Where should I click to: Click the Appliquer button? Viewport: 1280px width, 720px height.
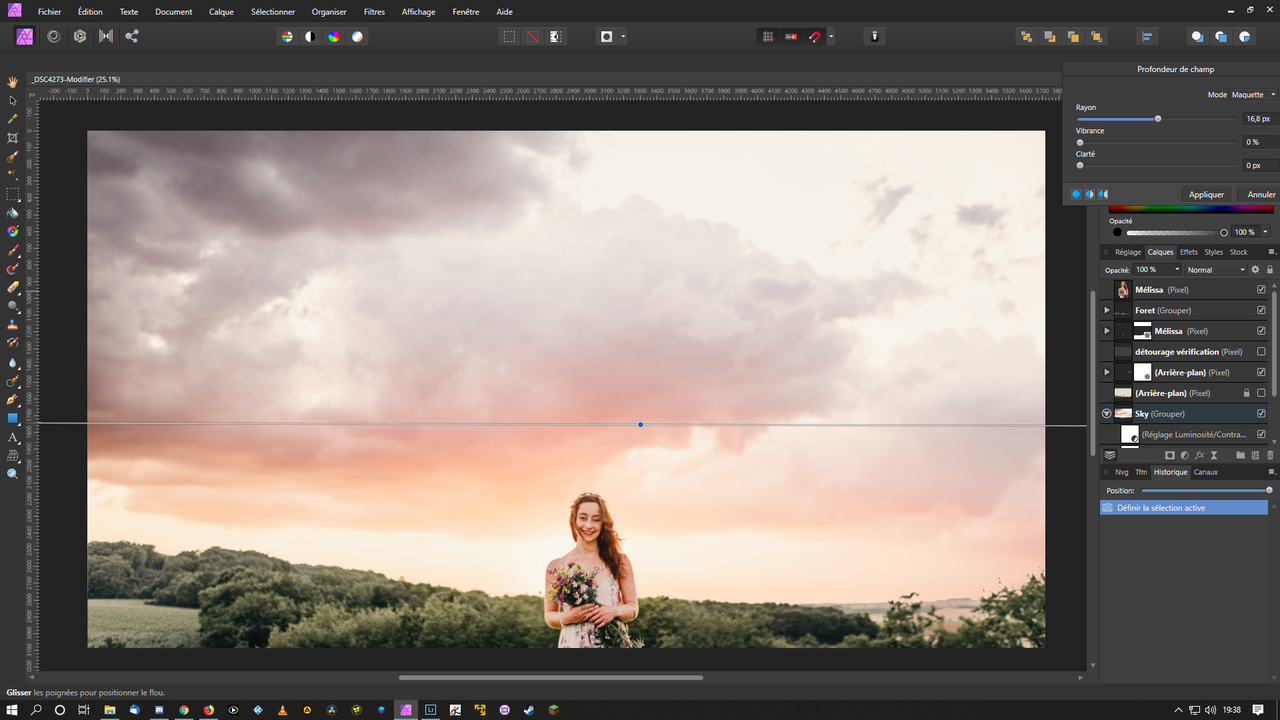[x=1206, y=194]
